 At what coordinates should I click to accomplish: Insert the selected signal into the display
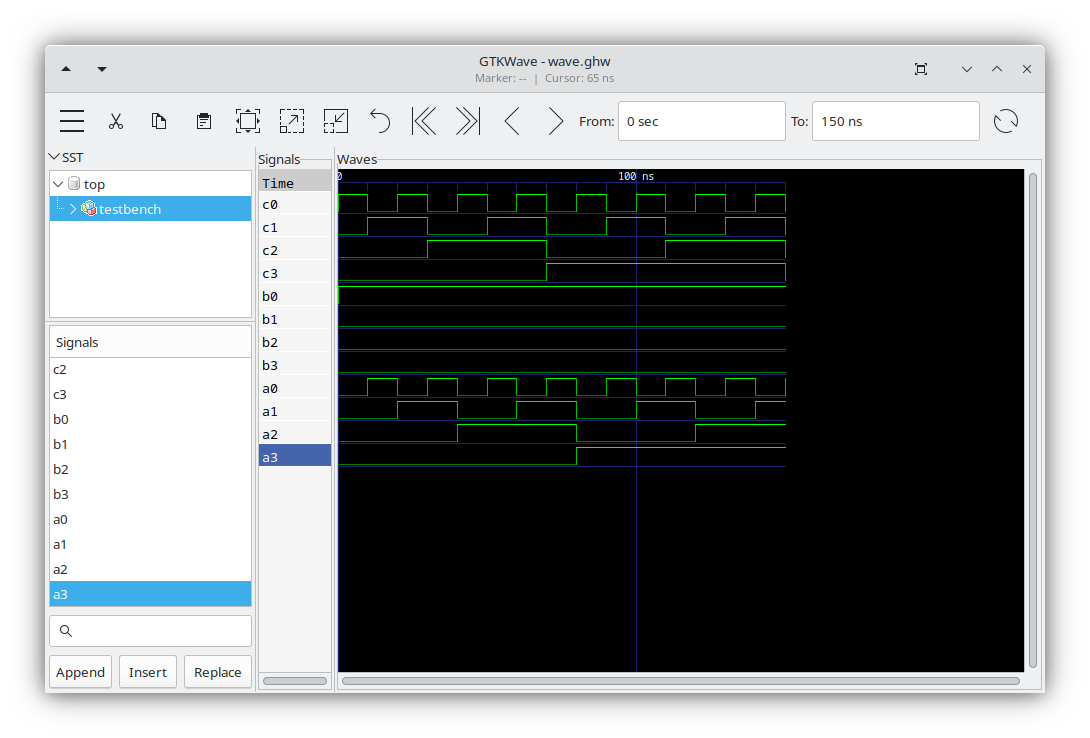coord(147,671)
